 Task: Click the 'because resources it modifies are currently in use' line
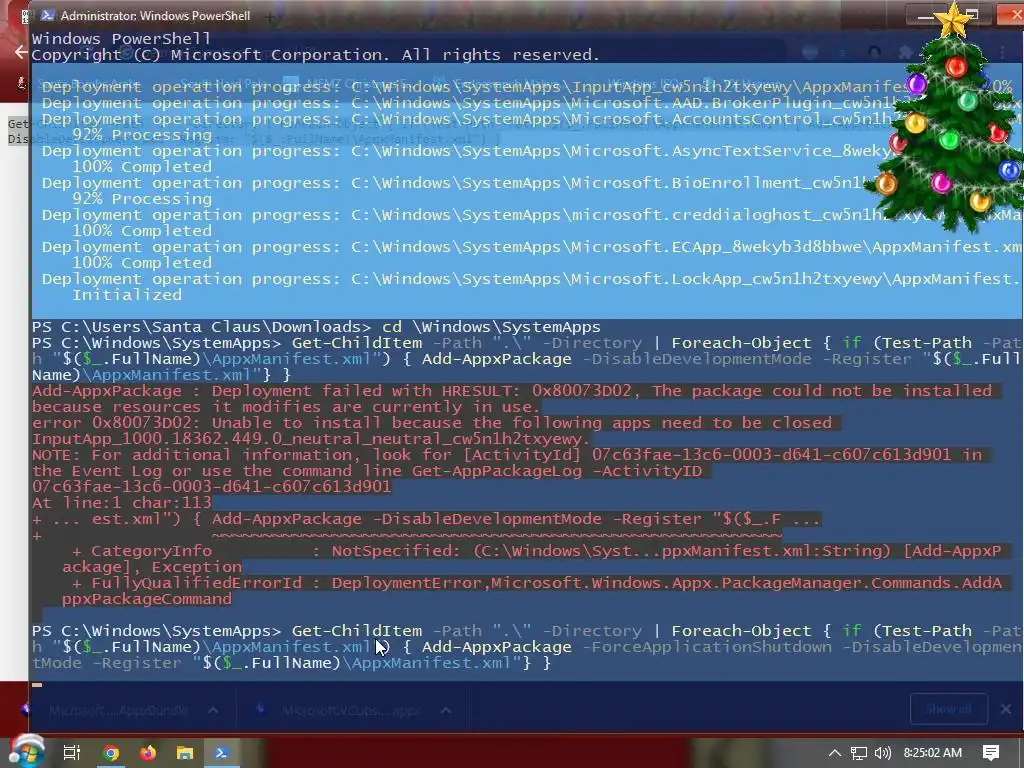pyautogui.click(x=287, y=407)
